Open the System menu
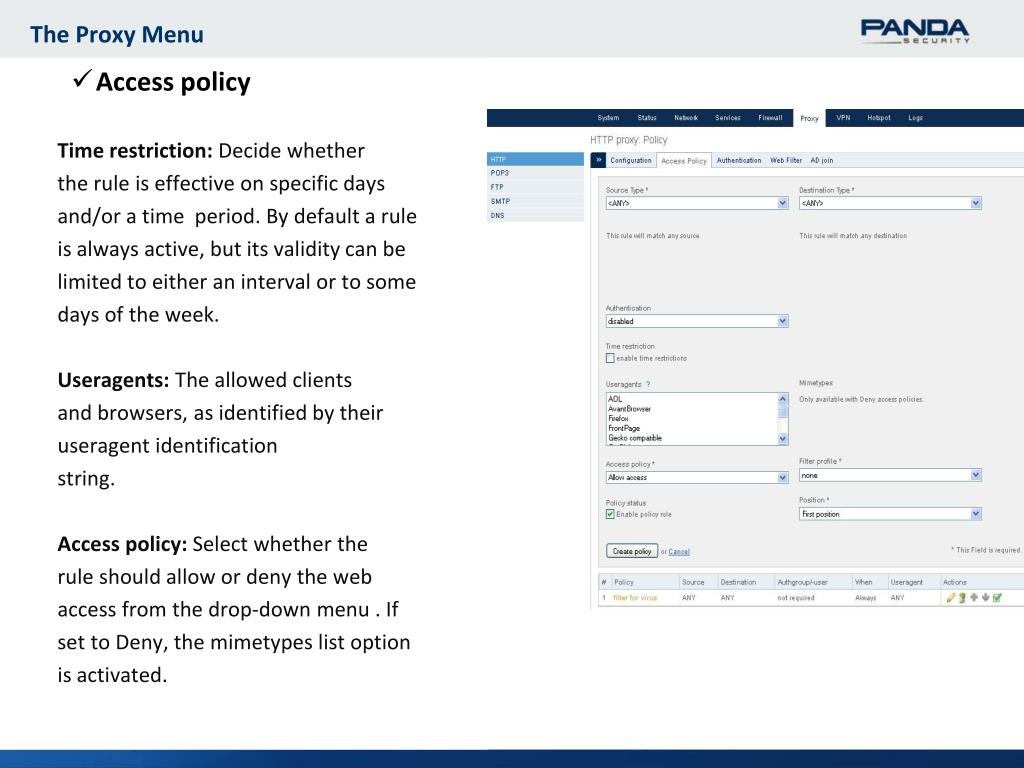The width and height of the screenshot is (1024, 768). [x=608, y=118]
